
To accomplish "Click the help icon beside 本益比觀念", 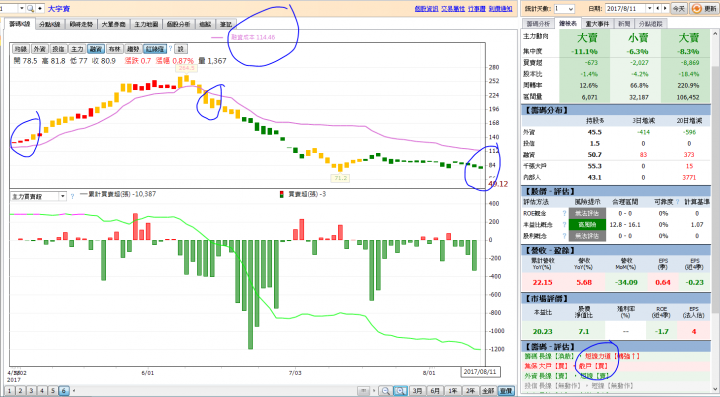I will click(x=564, y=225).
